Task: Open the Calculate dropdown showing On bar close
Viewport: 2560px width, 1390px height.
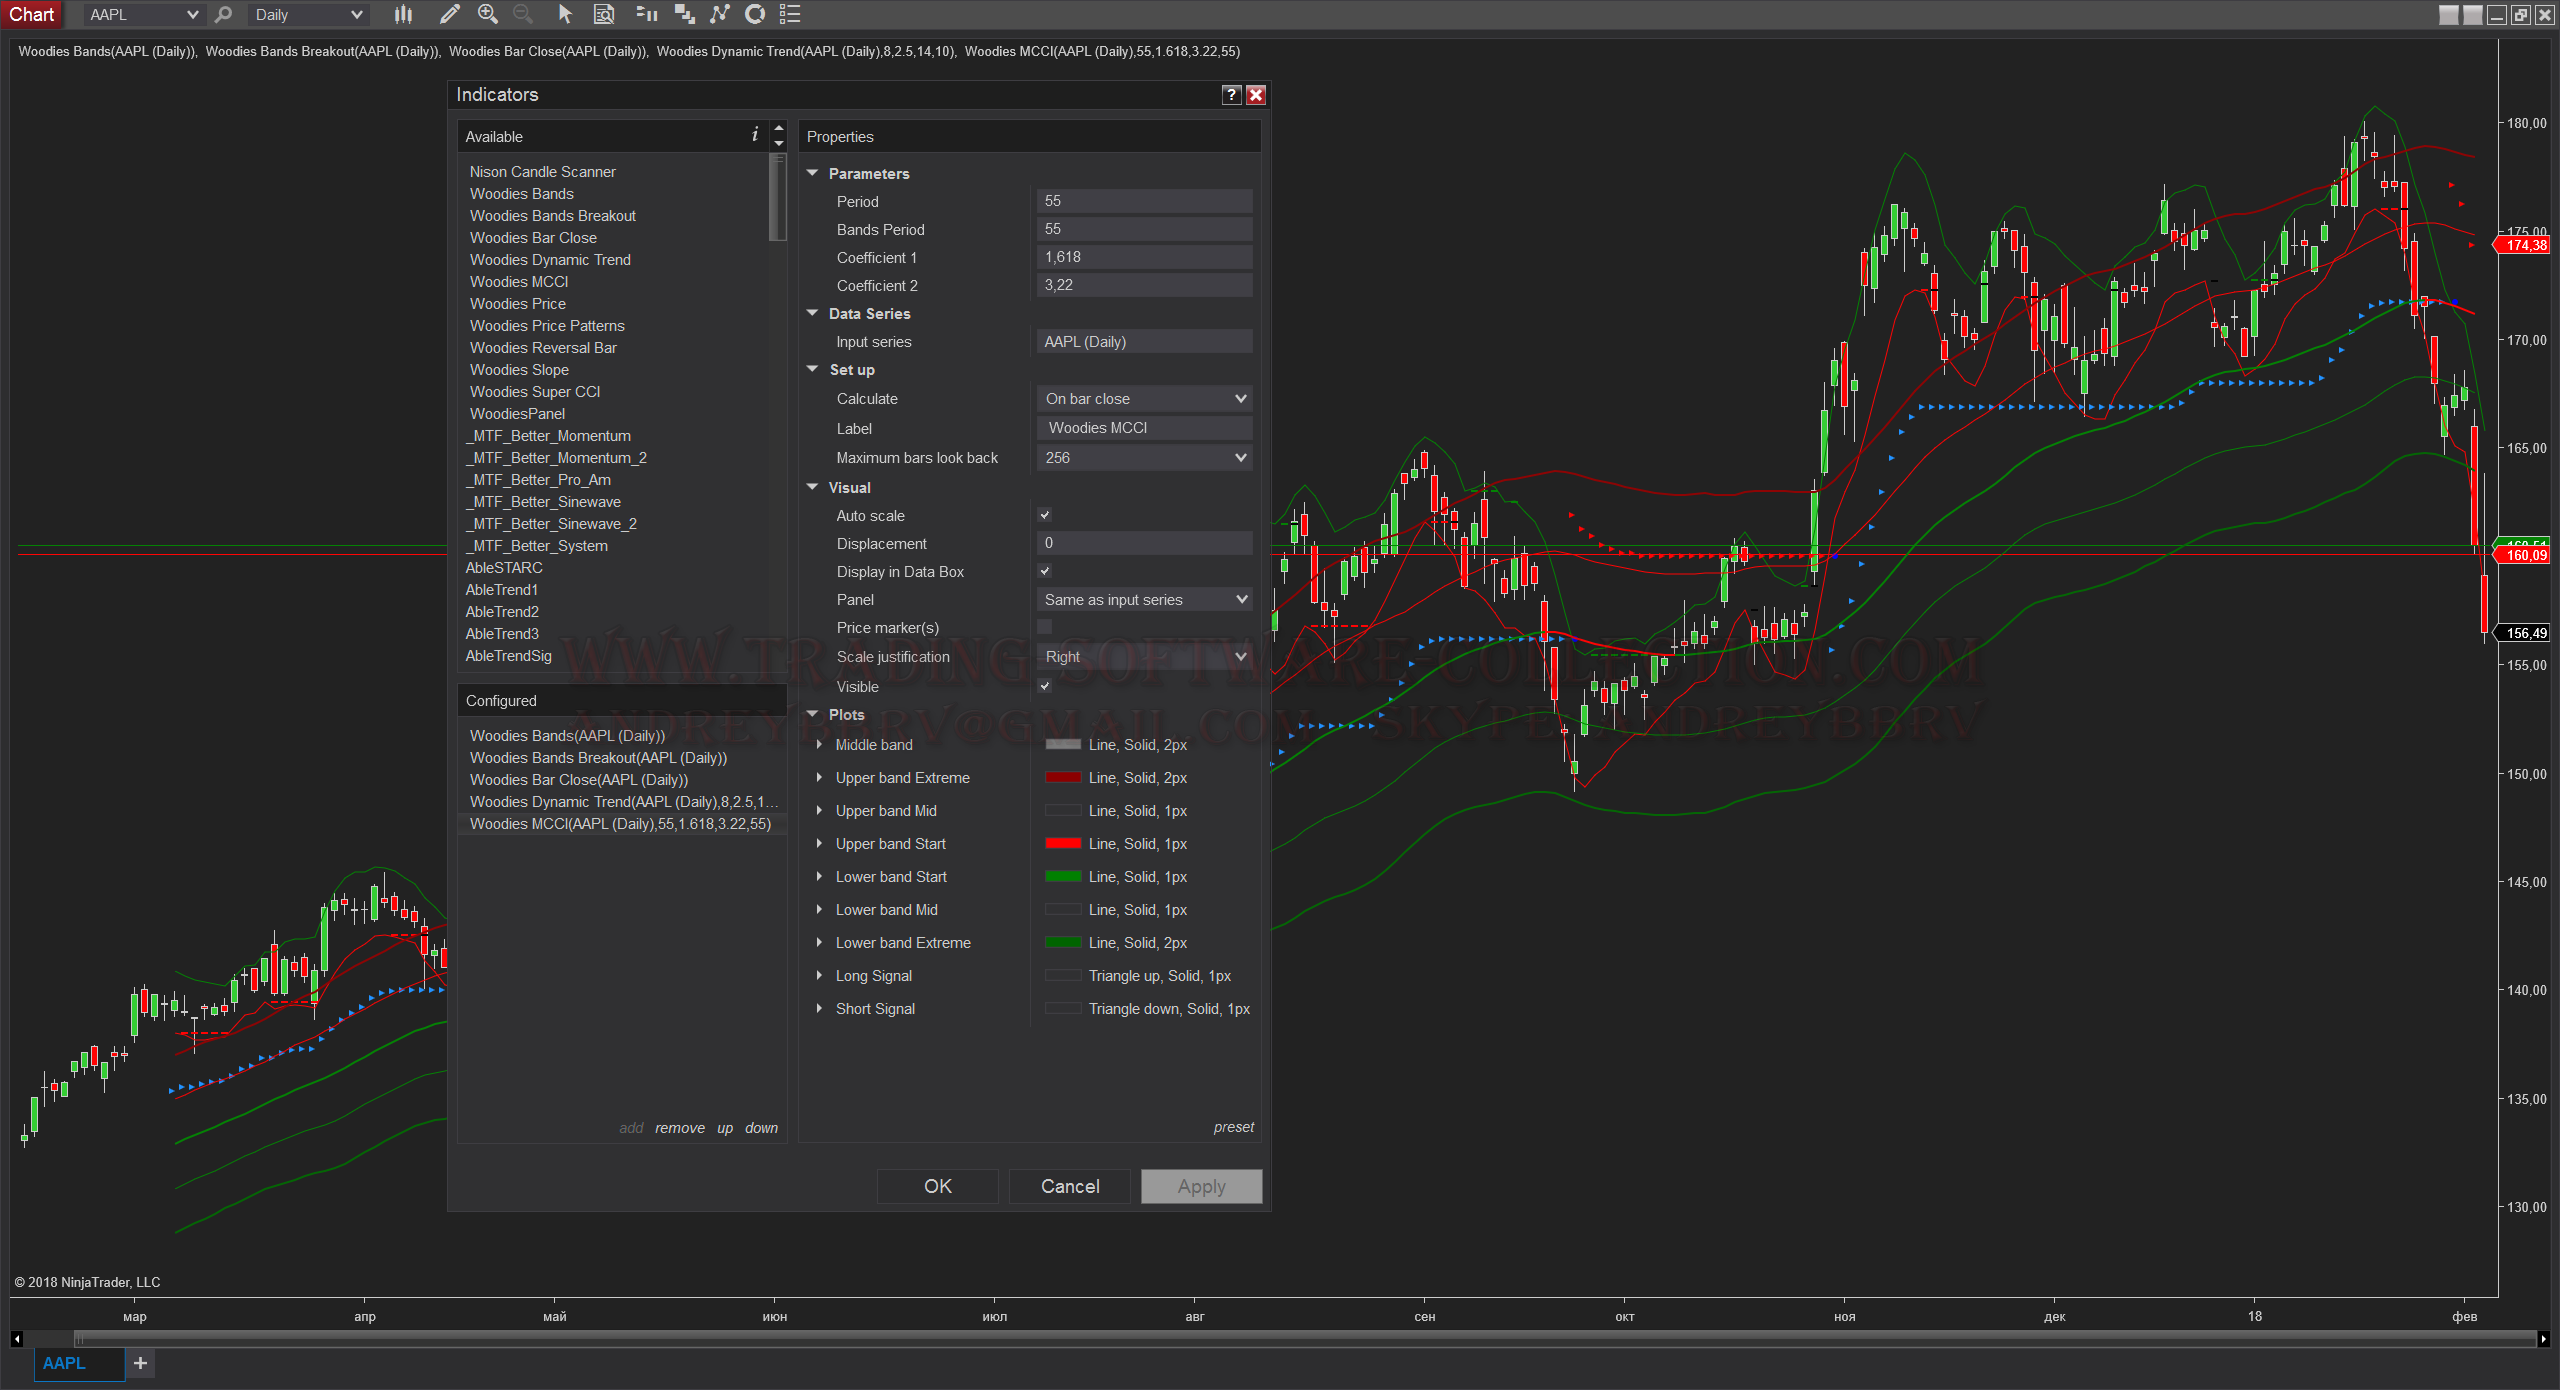Action: coord(1144,399)
